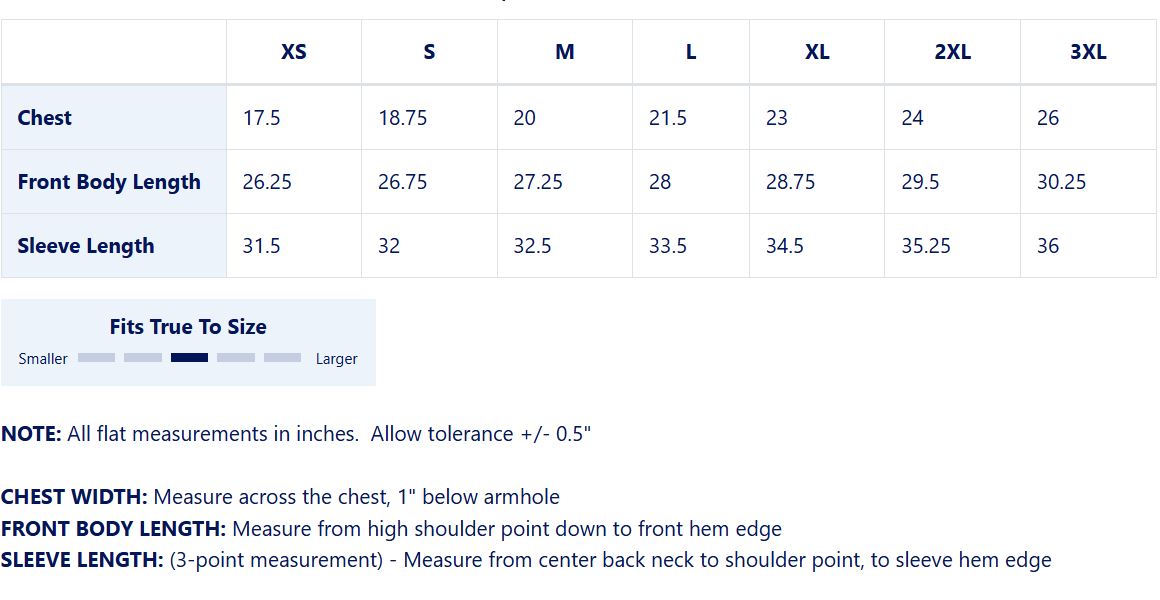Click the XS size column header
Image resolution: width=1160 pixels, height=600 pixels.
[x=293, y=52]
